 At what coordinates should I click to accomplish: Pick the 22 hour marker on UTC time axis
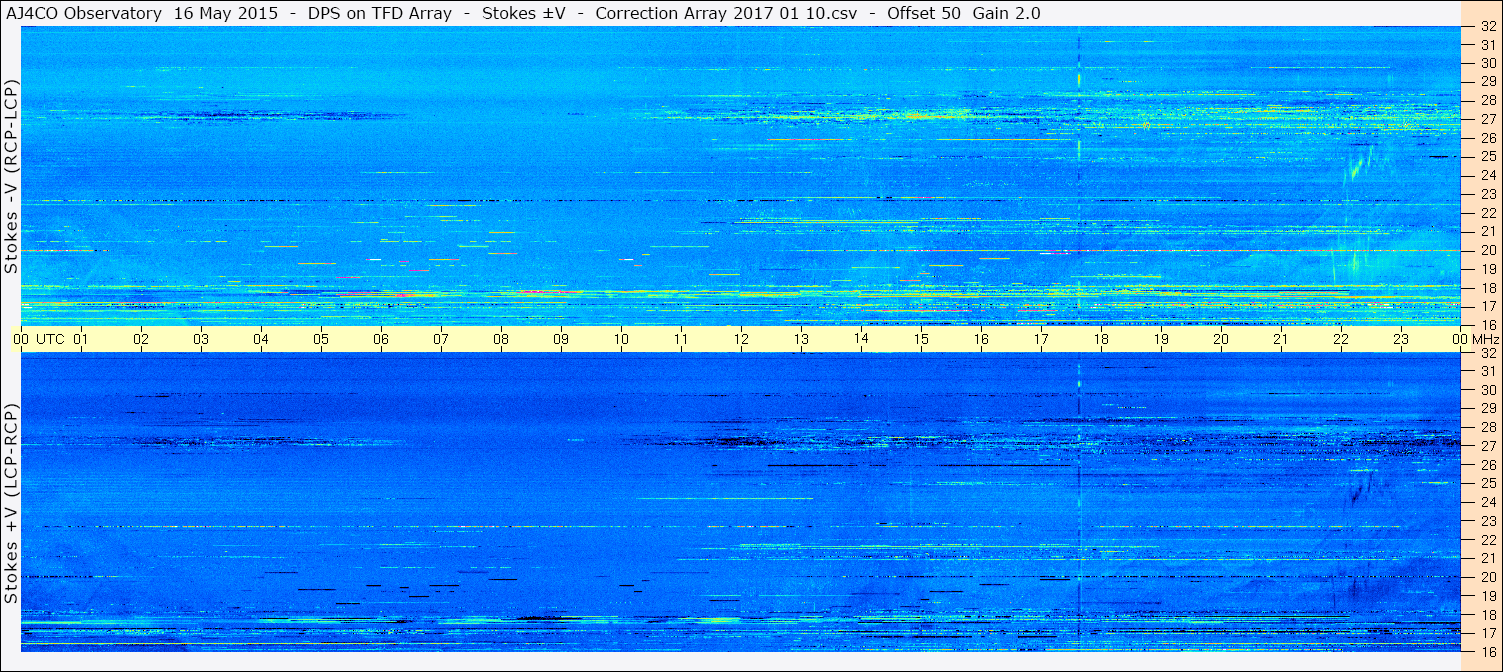(x=1341, y=339)
